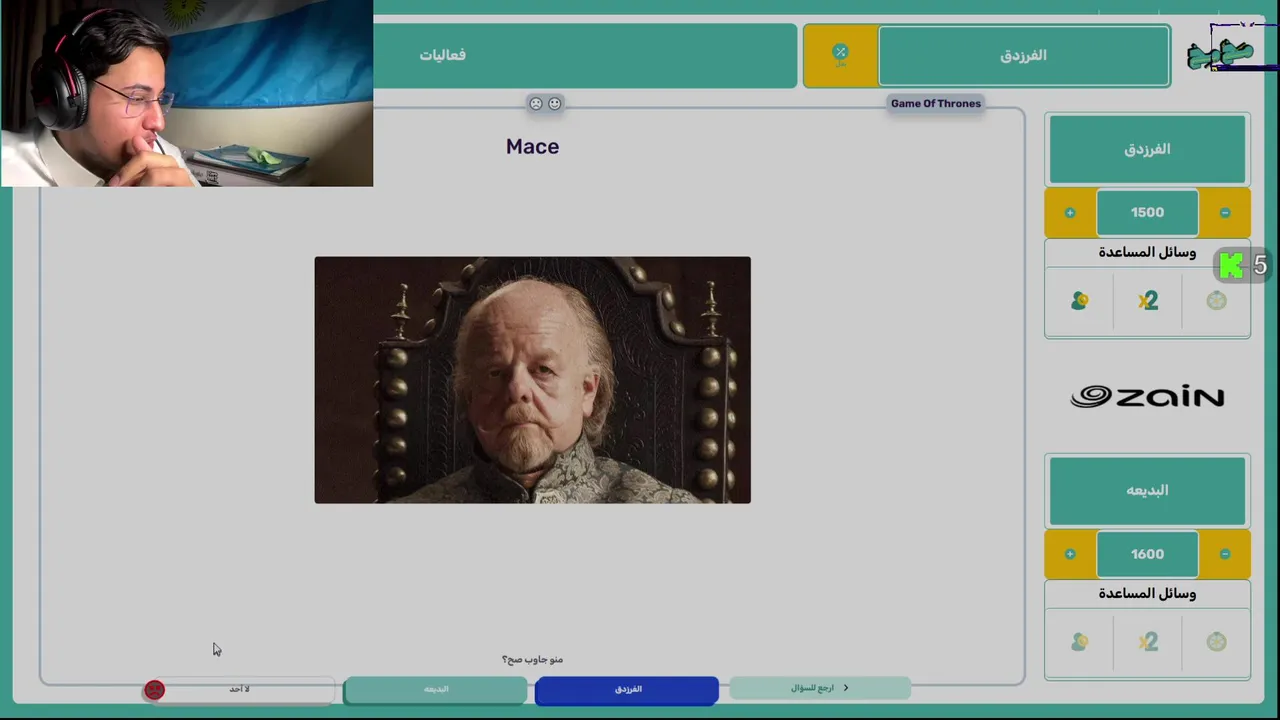Click the منو جاوب صح؟ prompt text

(x=532, y=659)
